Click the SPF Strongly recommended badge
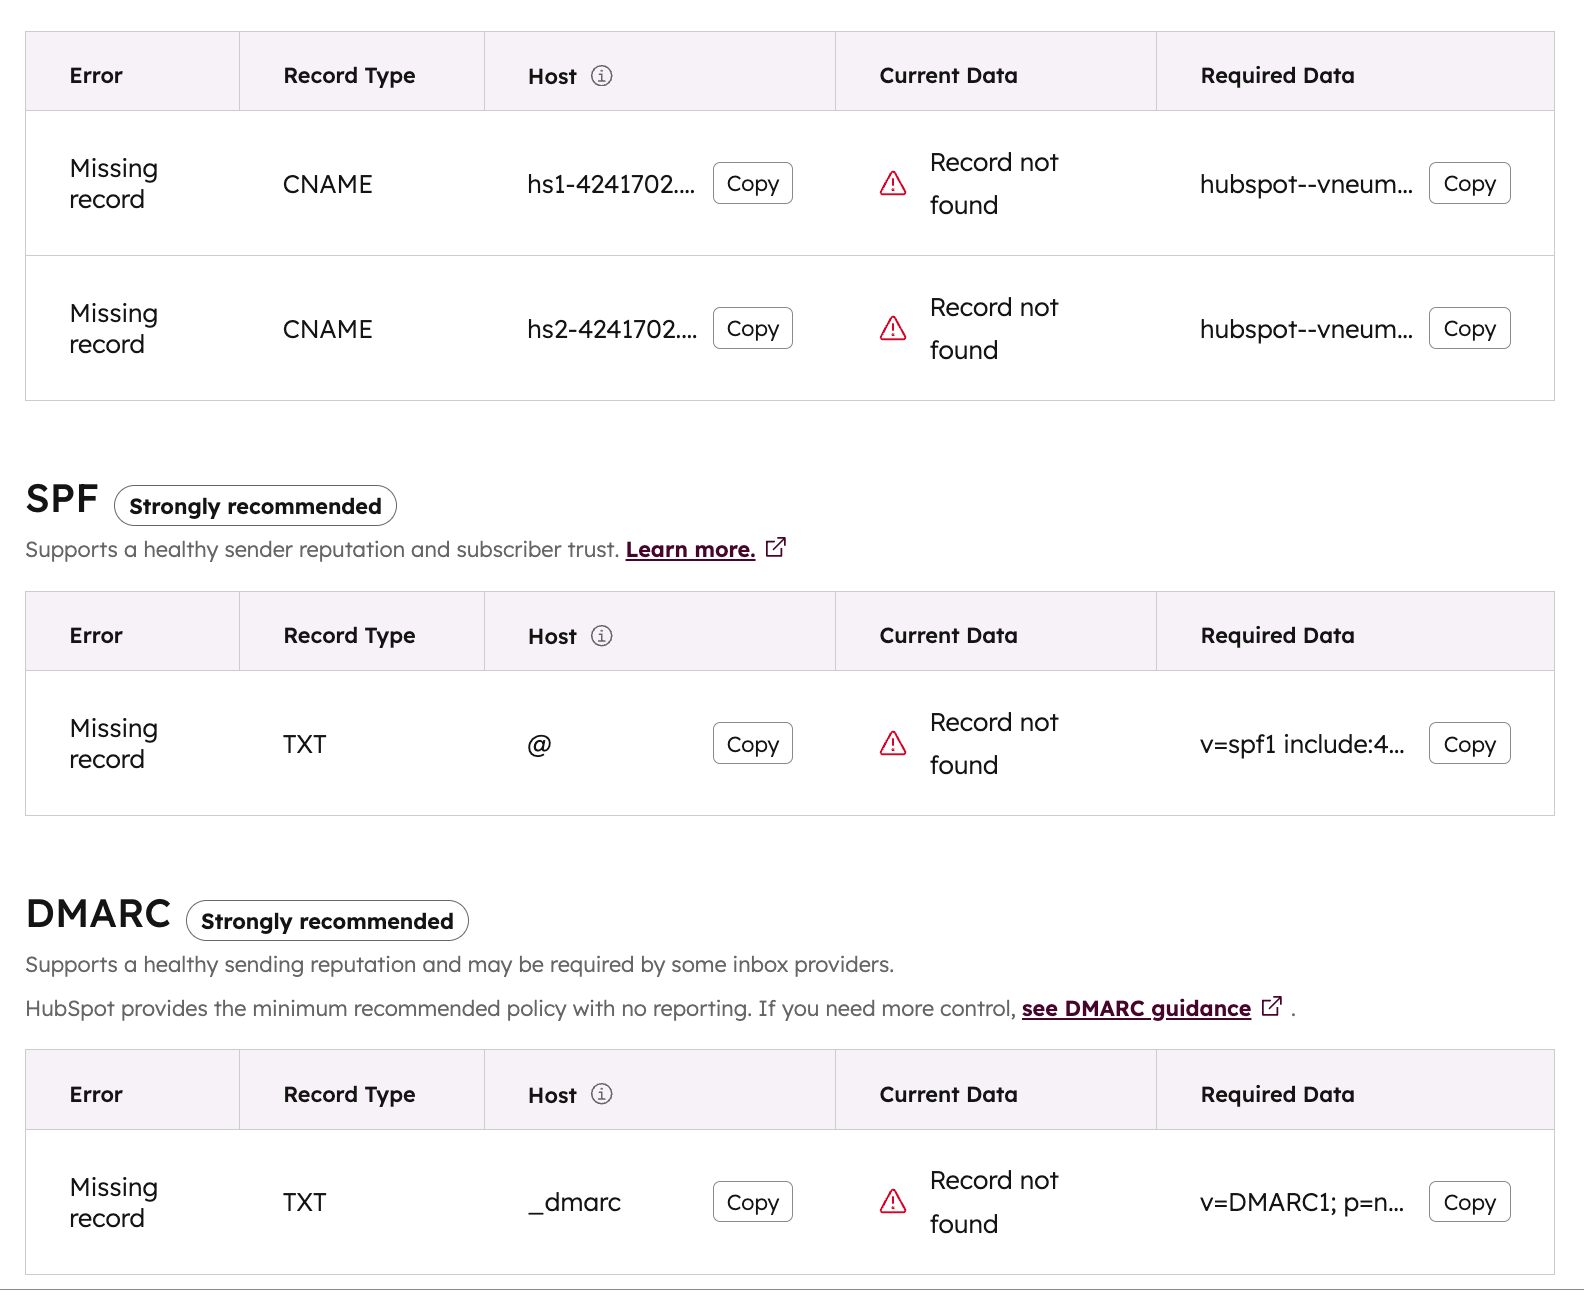1584x1316 pixels. [x=255, y=506]
